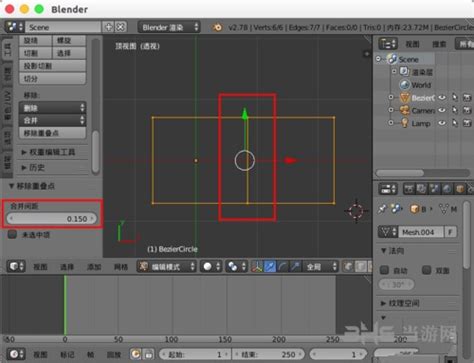Open the Blender 渲染 engine dropdown
Viewport: 474px width, 363px height.
coord(169,27)
